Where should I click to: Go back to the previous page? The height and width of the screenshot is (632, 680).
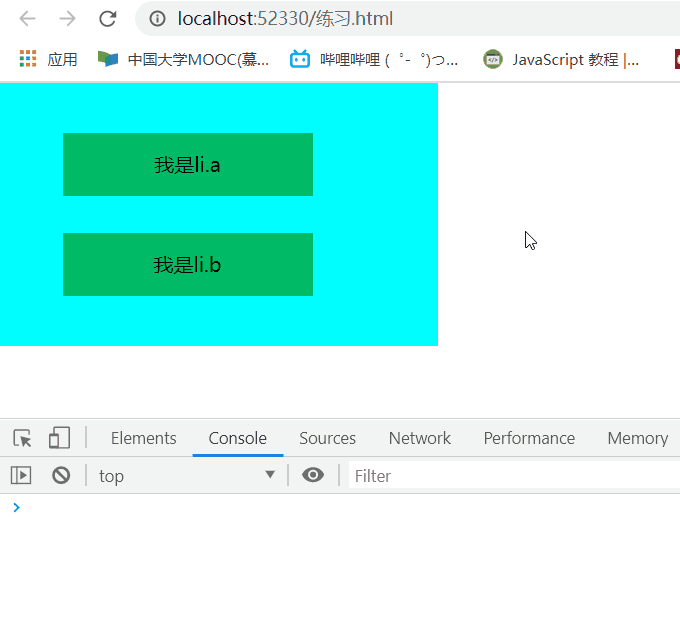27,19
